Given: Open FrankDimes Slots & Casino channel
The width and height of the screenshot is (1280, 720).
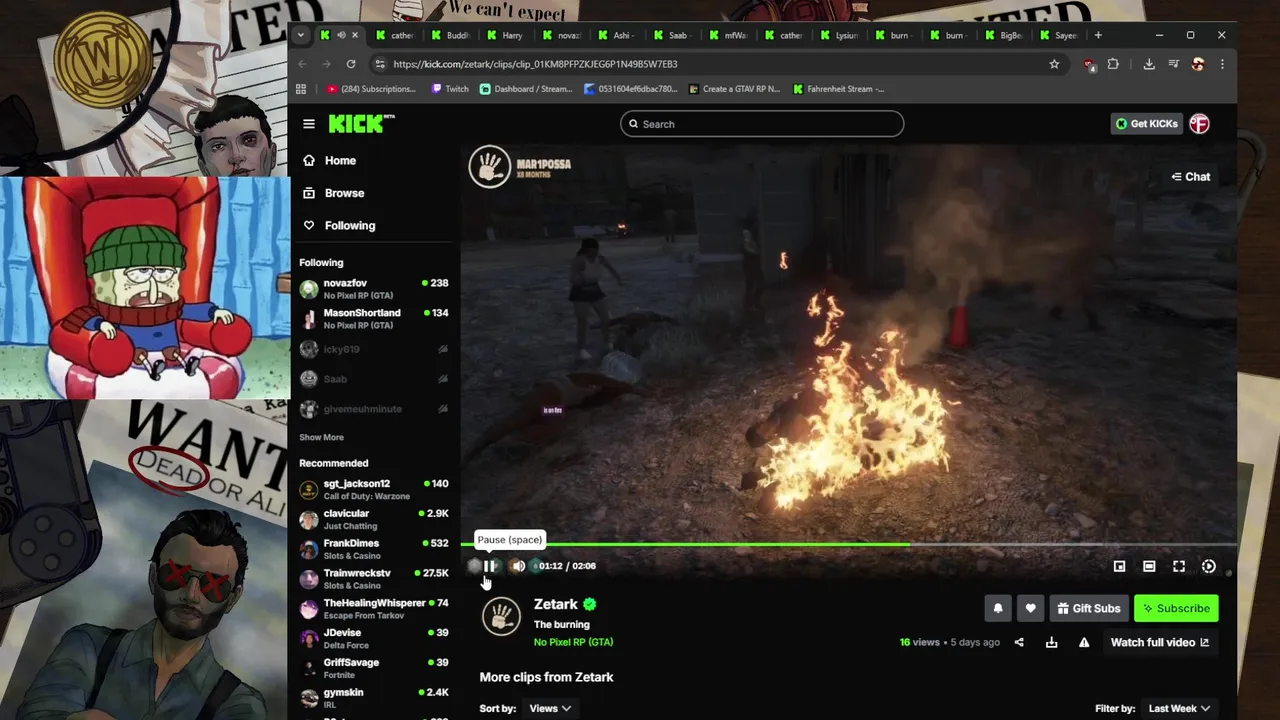Looking at the screenshot, I should (374, 549).
